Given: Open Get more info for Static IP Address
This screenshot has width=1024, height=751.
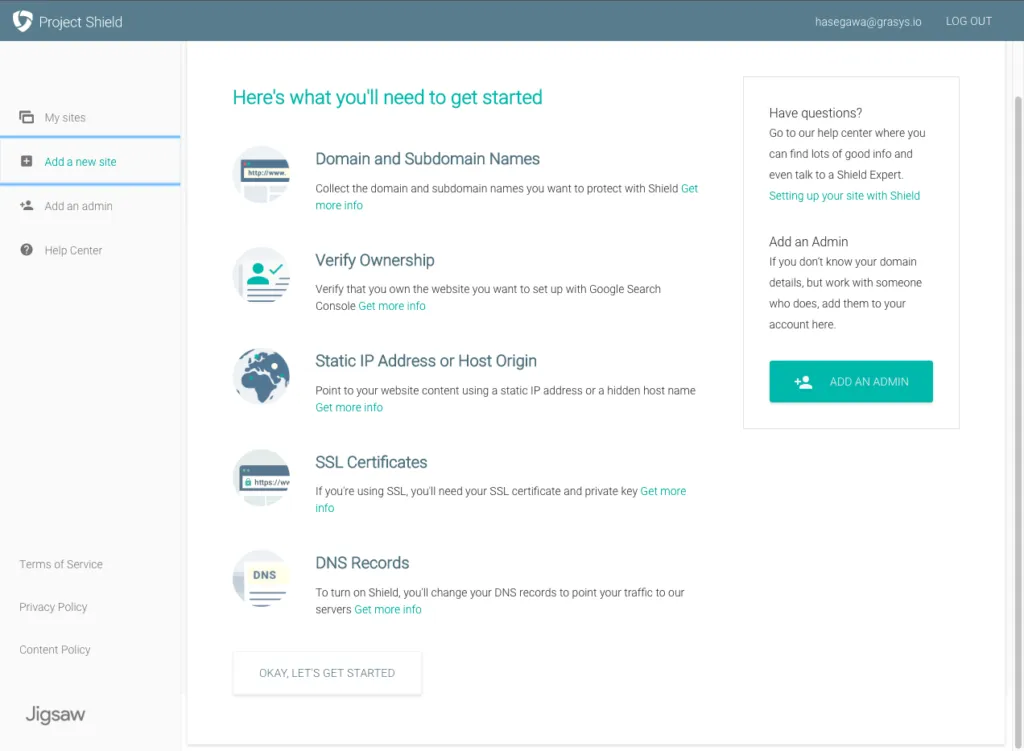Looking at the screenshot, I should click(349, 407).
